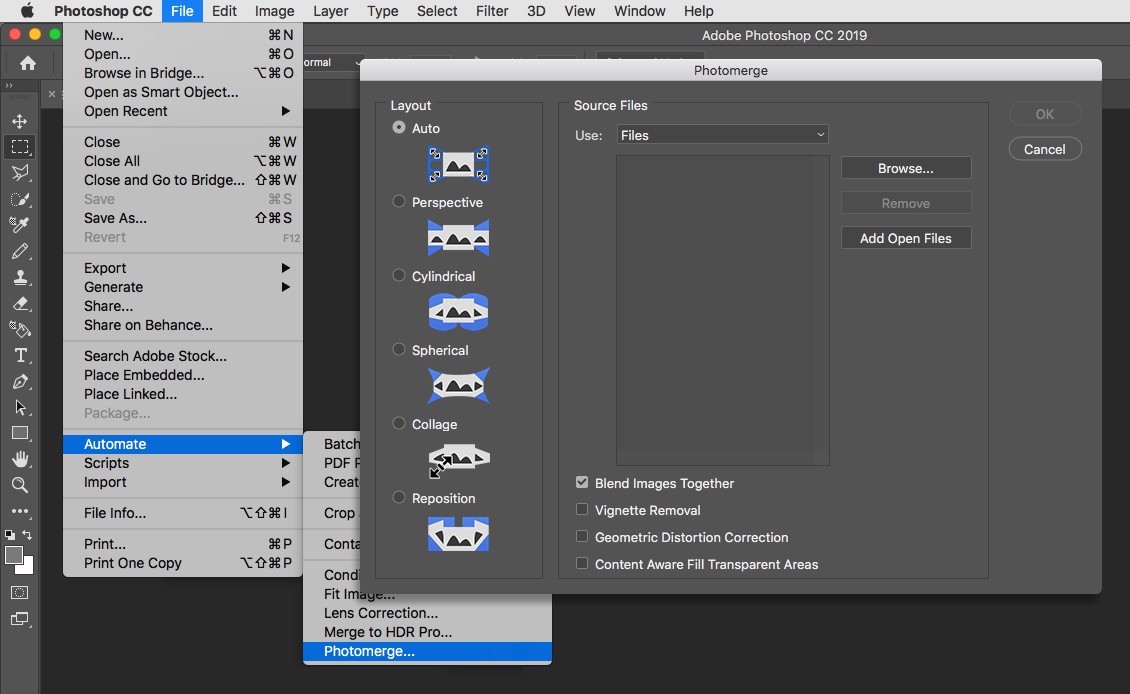Image resolution: width=1130 pixels, height=694 pixels.
Task: Select the Rectangular Marquee tool
Action: point(19,147)
